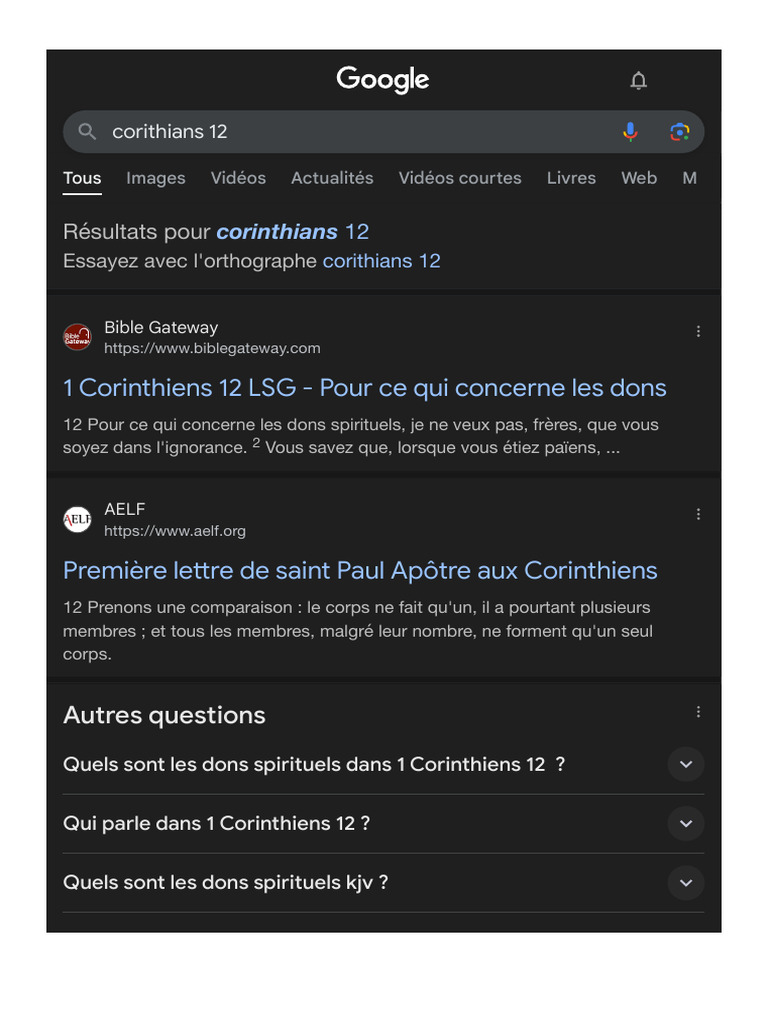Switch to the Images tab
Viewport: 768px width, 1024px height.
click(156, 178)
